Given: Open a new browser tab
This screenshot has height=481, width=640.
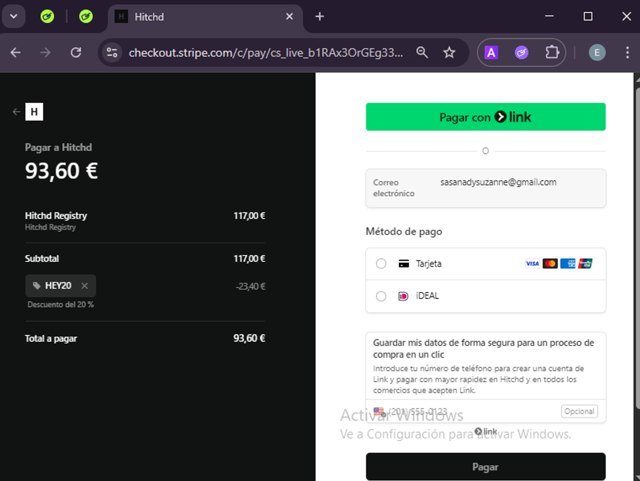Looking at the screenshot, I should click(320, 17).
